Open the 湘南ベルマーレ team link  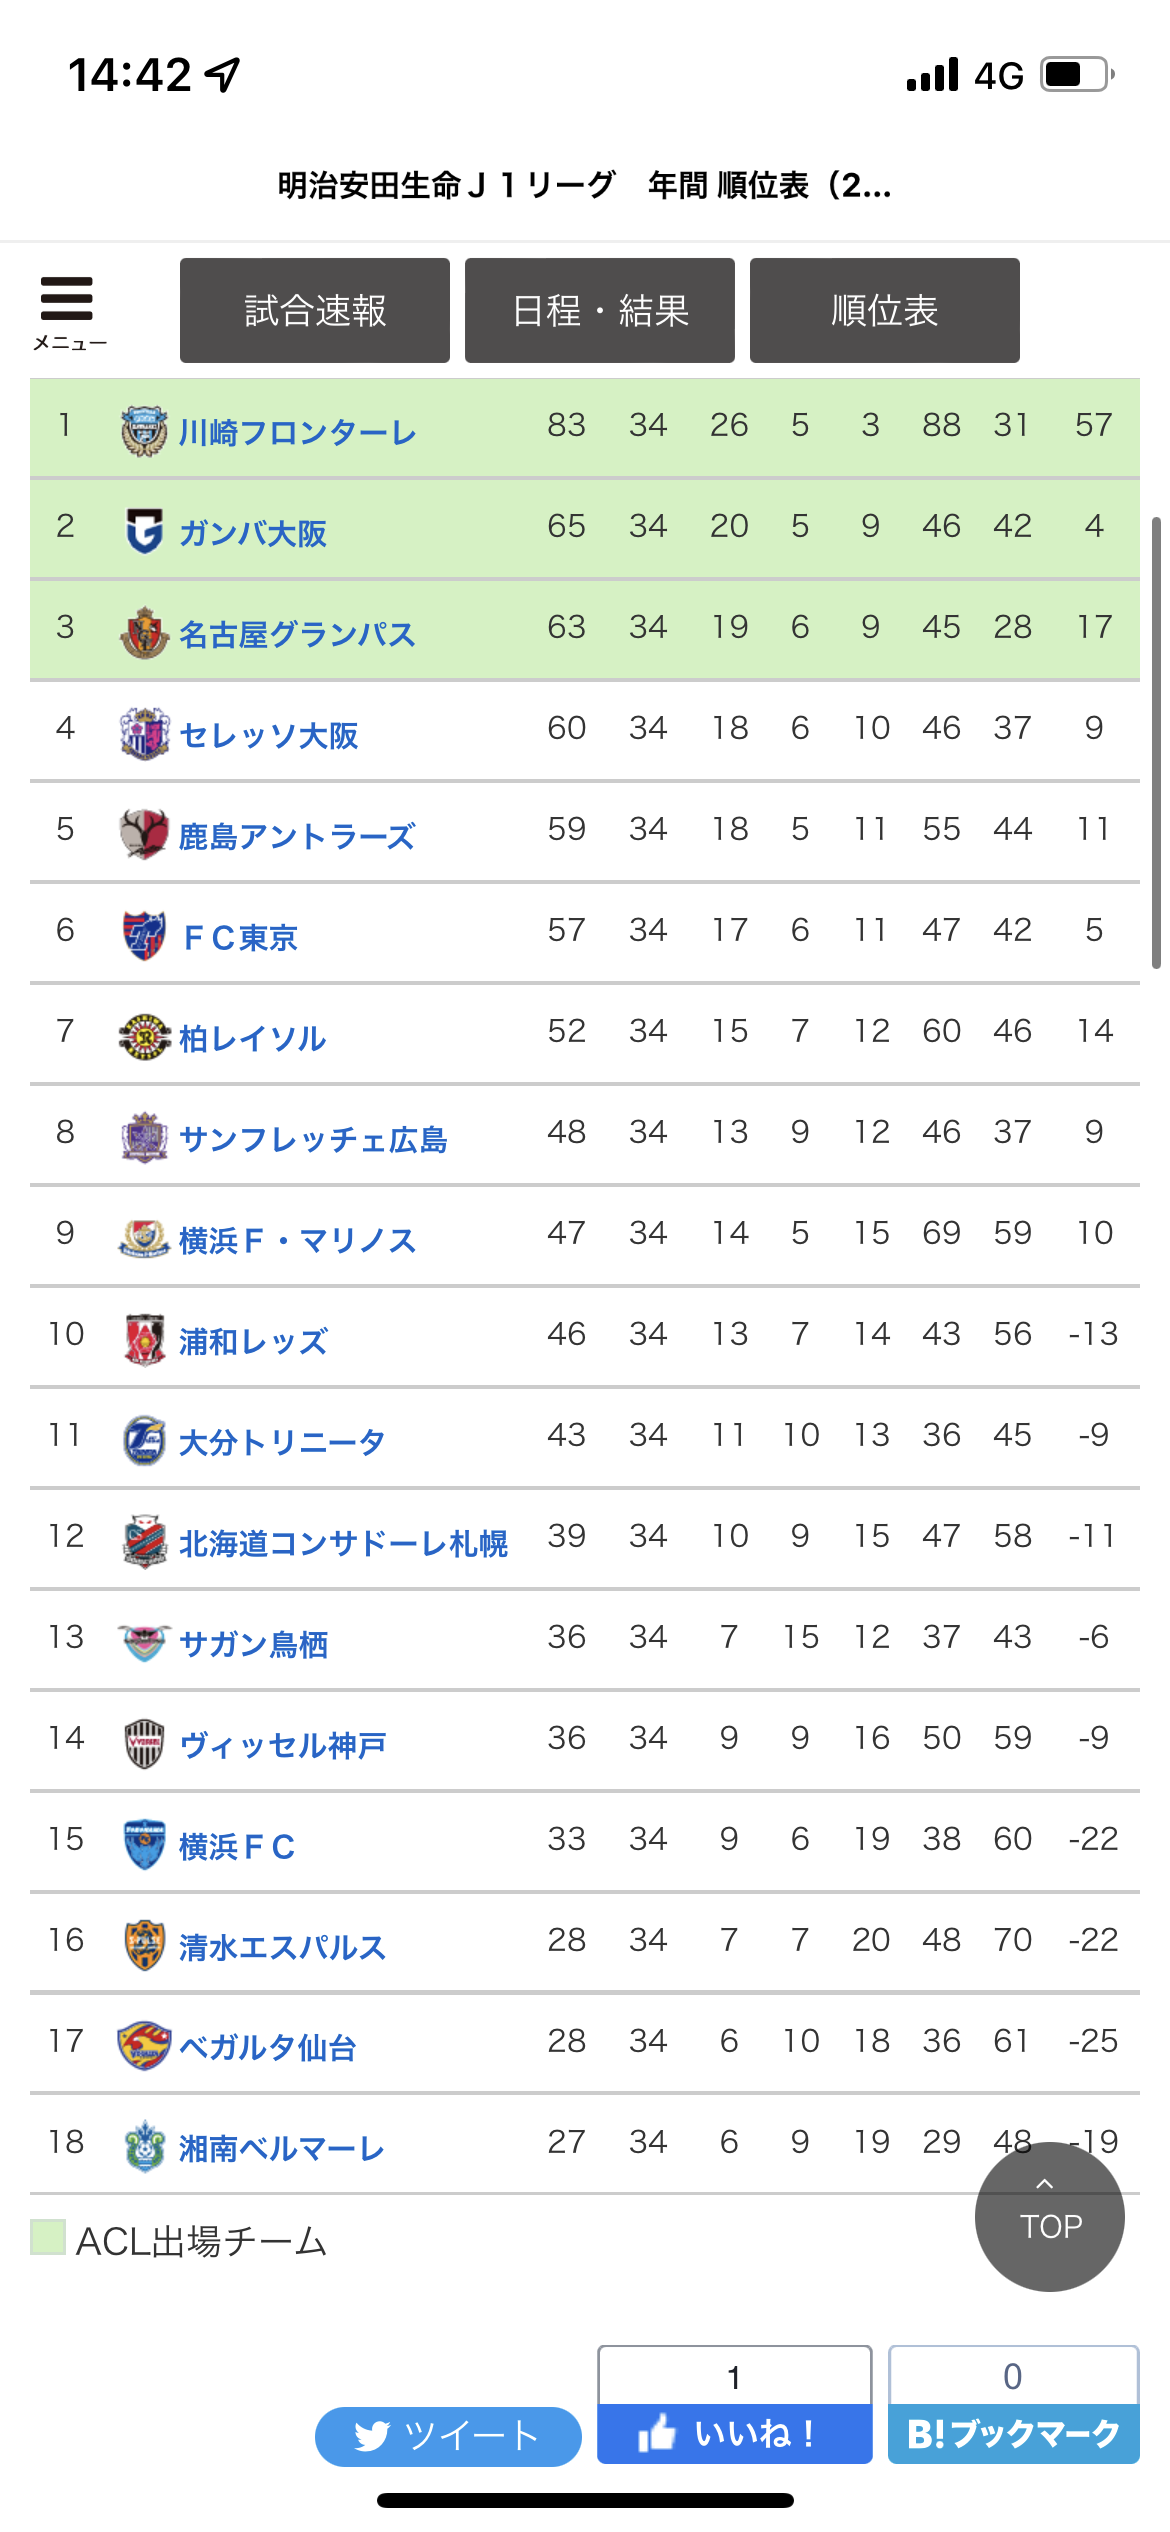point(282,2150)
